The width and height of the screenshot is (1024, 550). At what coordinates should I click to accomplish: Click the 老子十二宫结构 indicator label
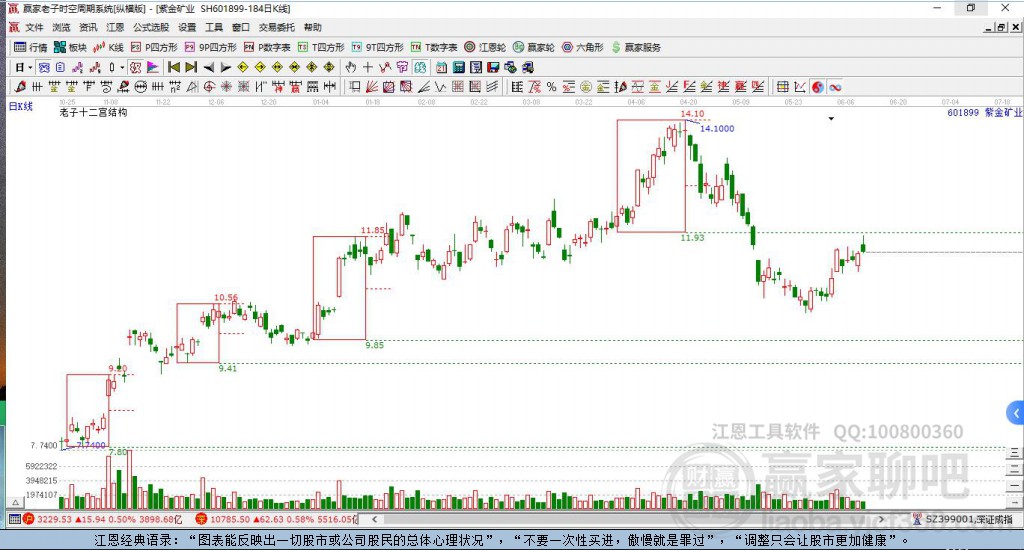point(93,112)
